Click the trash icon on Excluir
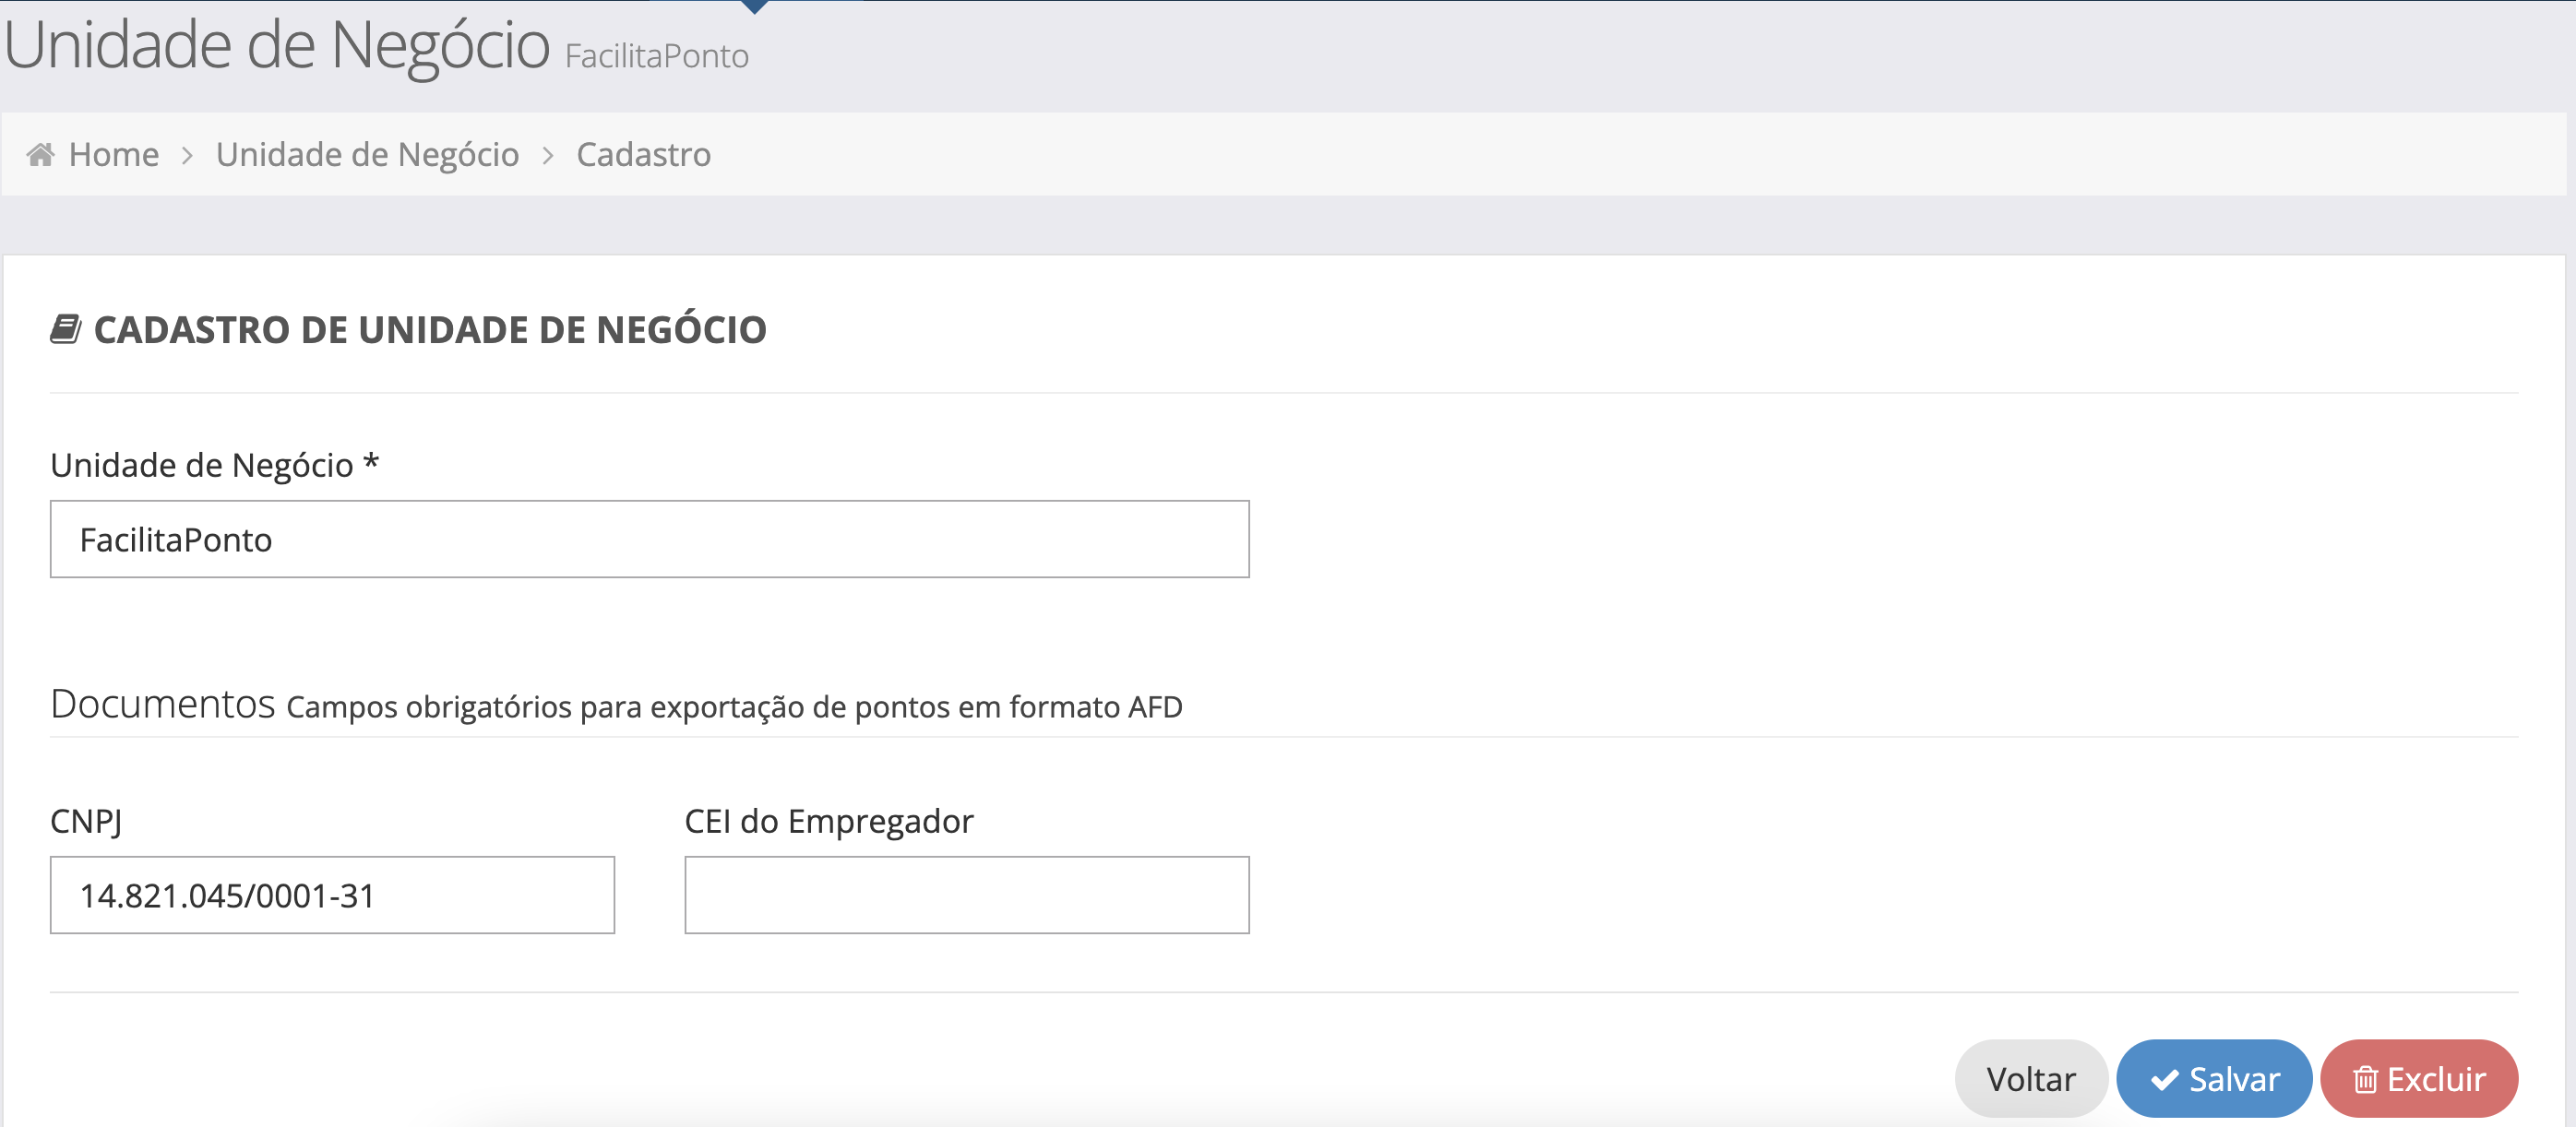The image size is (2576, 1127). [2364, 1080]
